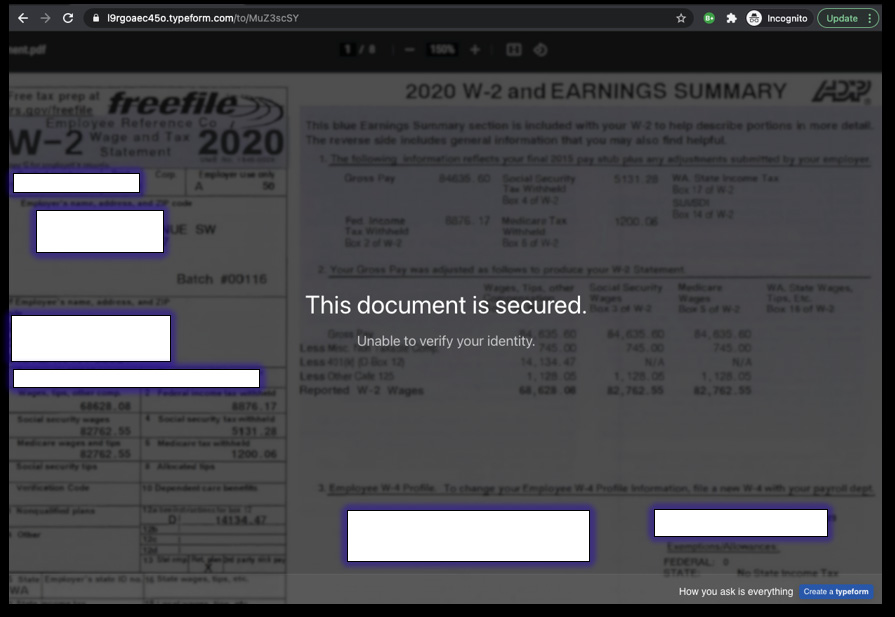View site info via the padlock icon

click(x=95, y=18)
